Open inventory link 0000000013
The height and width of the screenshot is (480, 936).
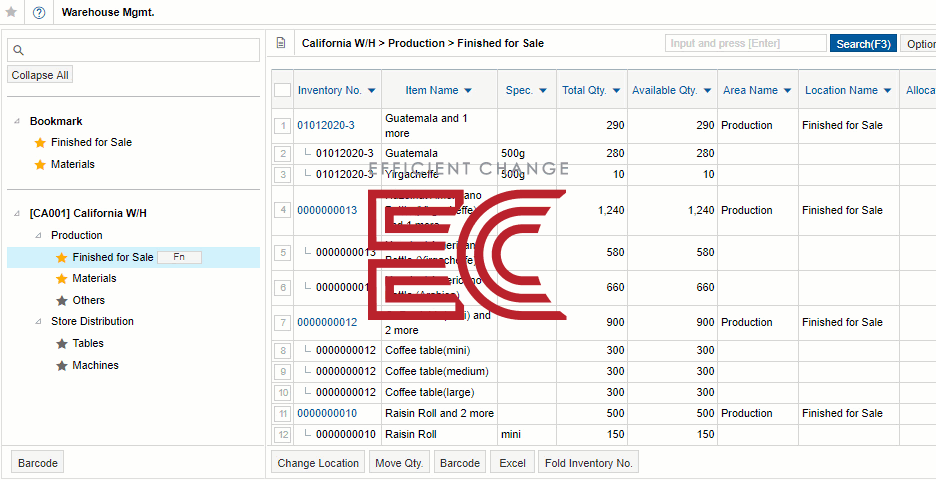tap(327, 210)
